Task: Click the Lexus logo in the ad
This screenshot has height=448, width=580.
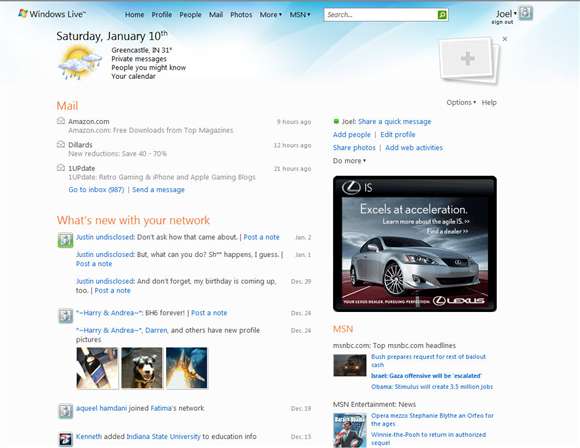Action: tap(459, 301)
